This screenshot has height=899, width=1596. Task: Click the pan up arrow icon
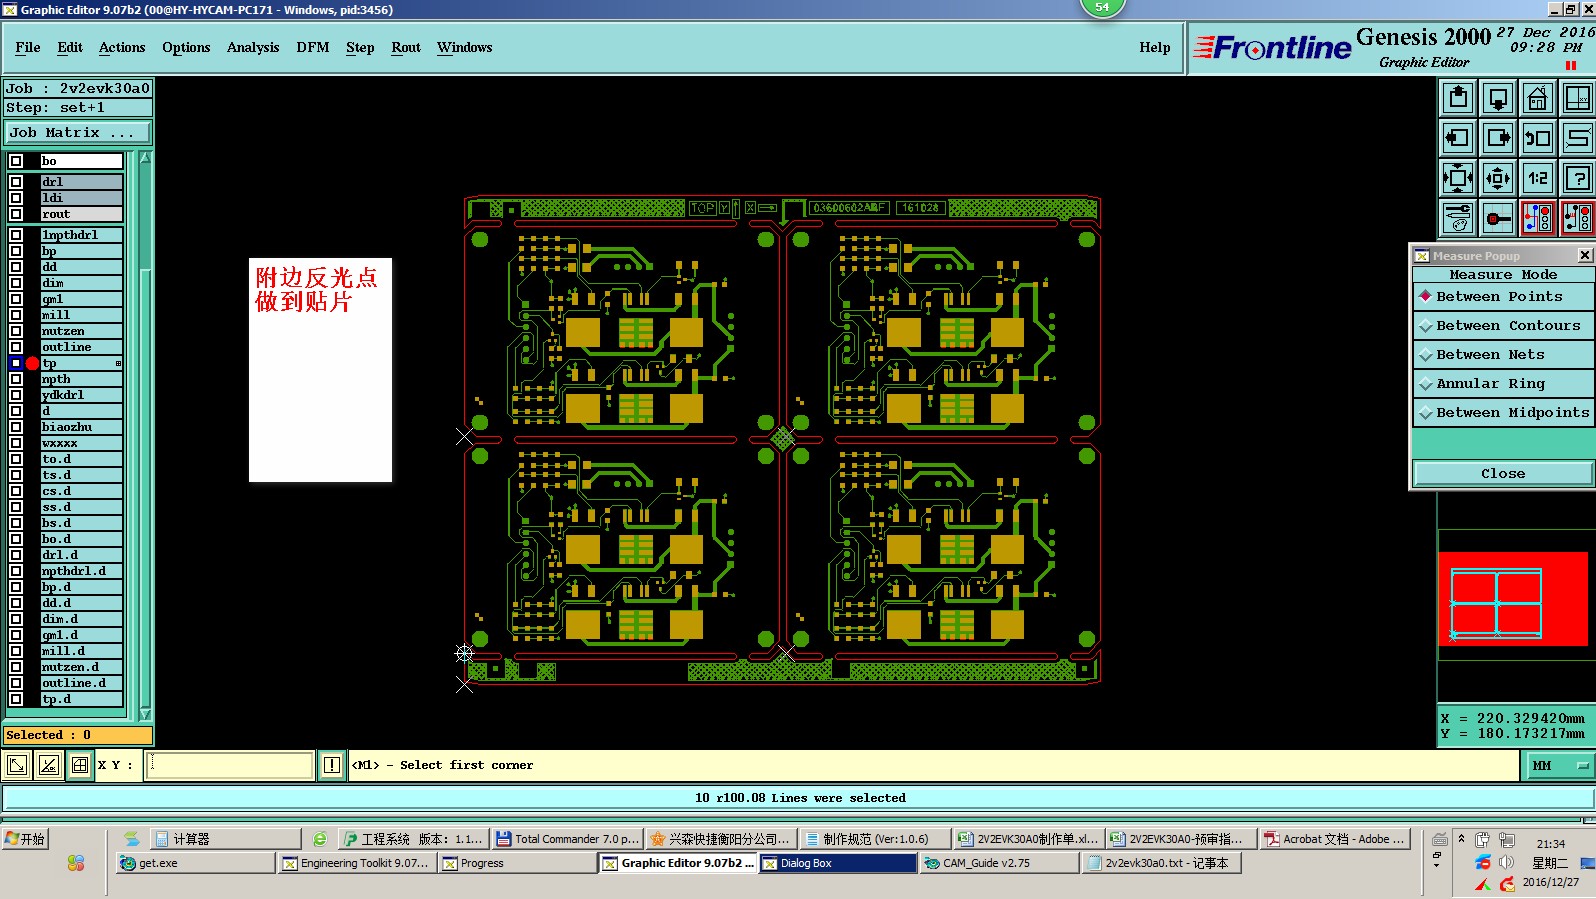click(x=1458, y=98)
